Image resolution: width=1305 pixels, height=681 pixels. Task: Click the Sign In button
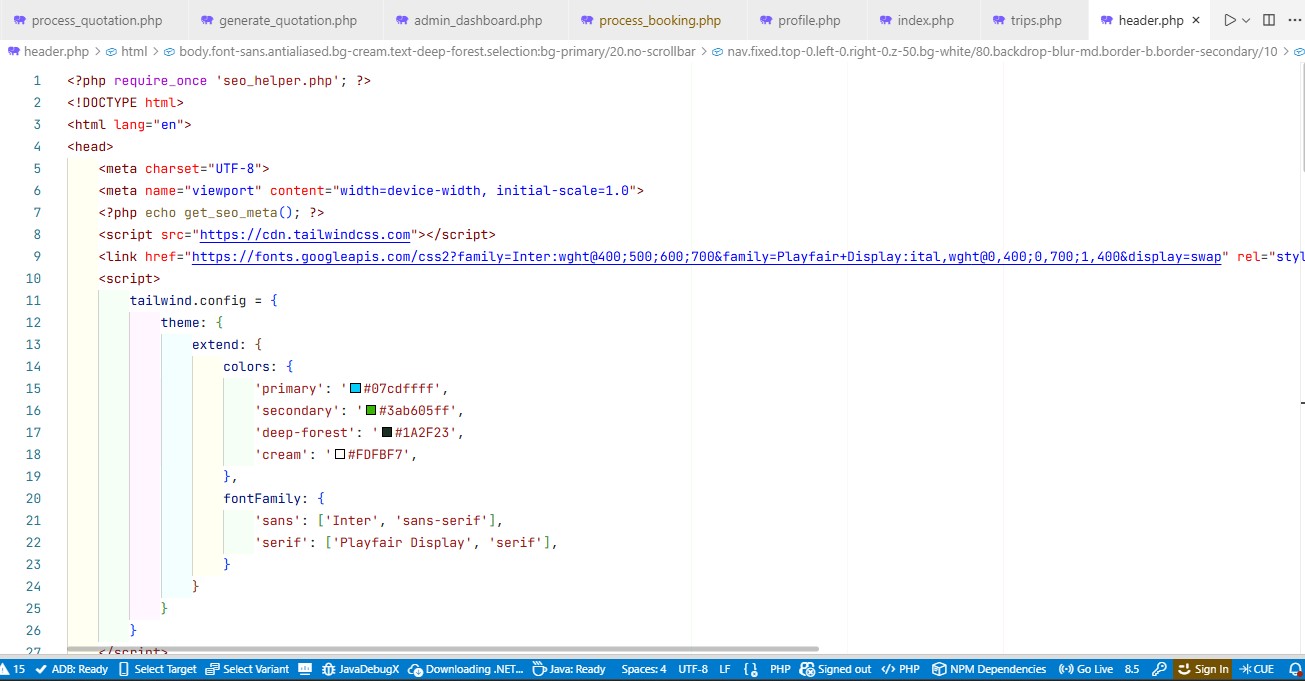click(1203, 669)
